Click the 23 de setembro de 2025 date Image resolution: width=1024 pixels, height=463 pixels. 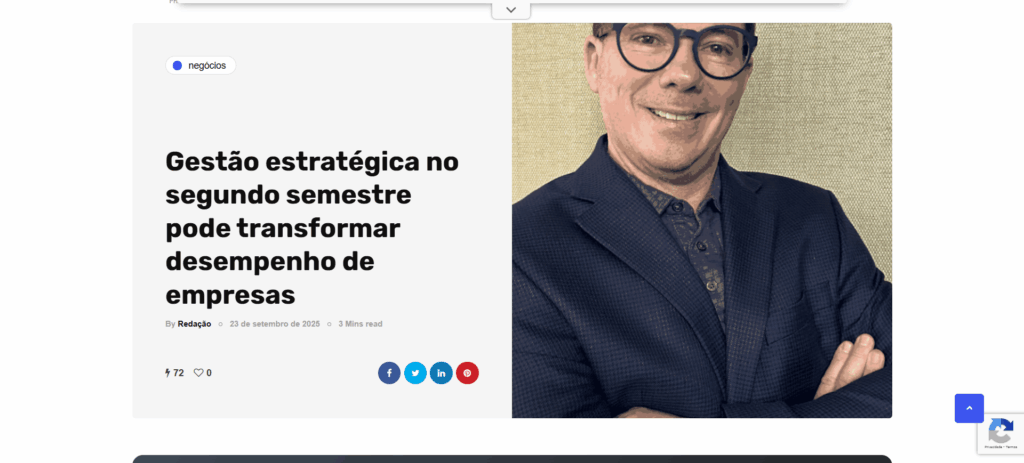[x=275, y=324]
